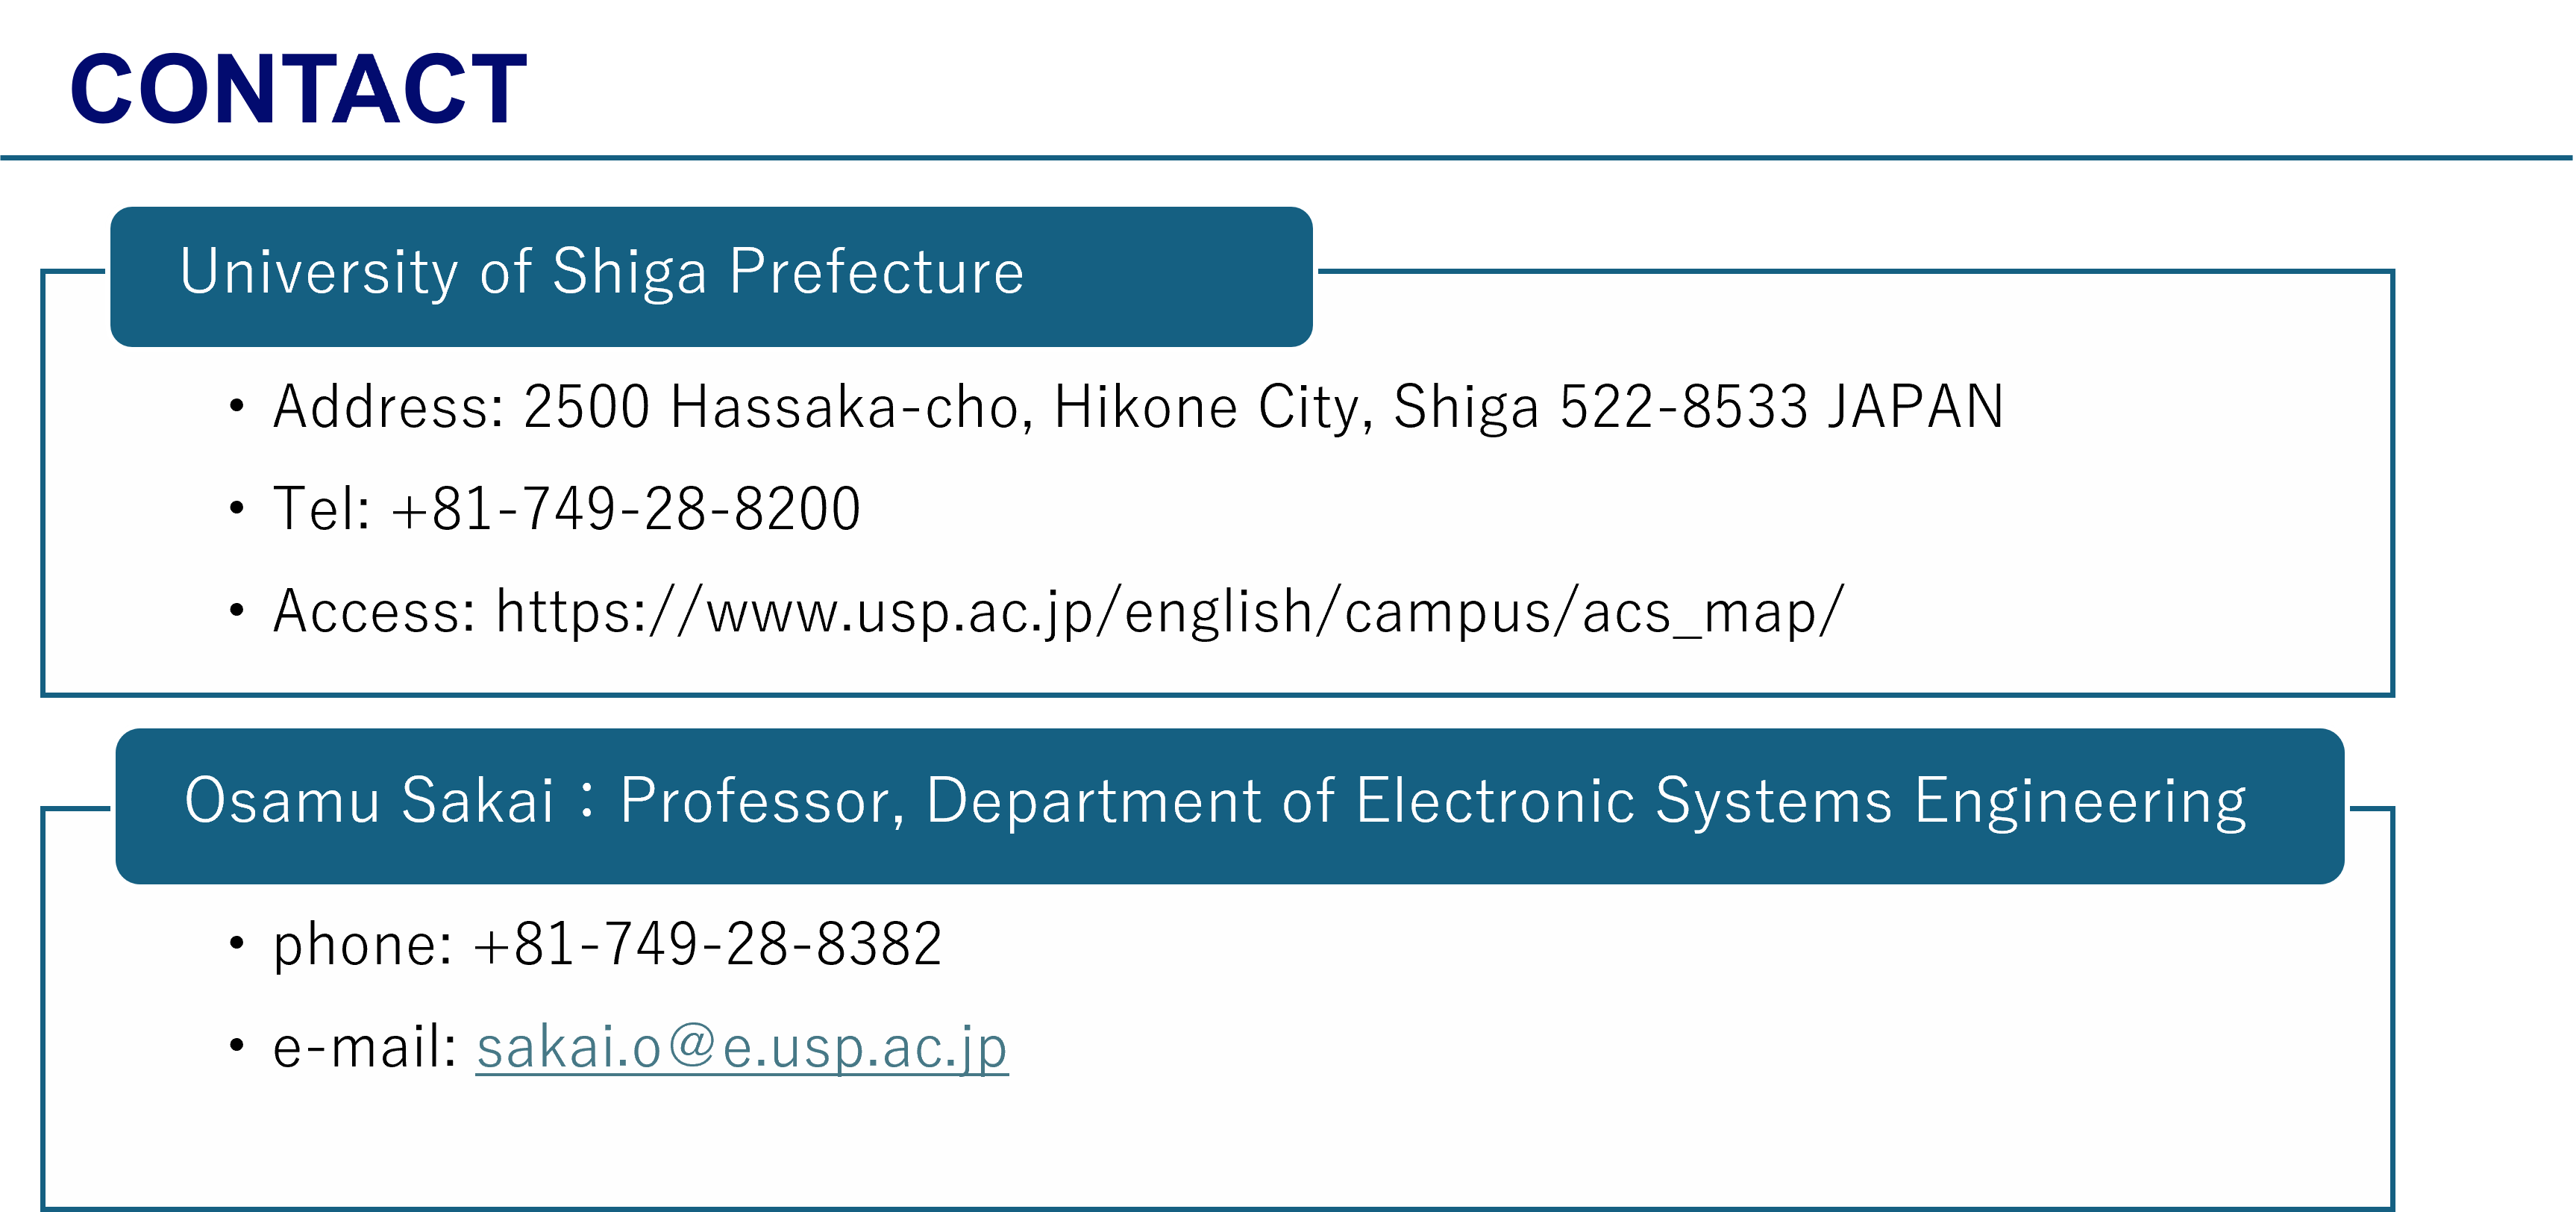Viewport: 2576px width, 1212px height.
Task: Click the word "Professor" in the header
Action: pyautogui.click(x=754, y=801)
